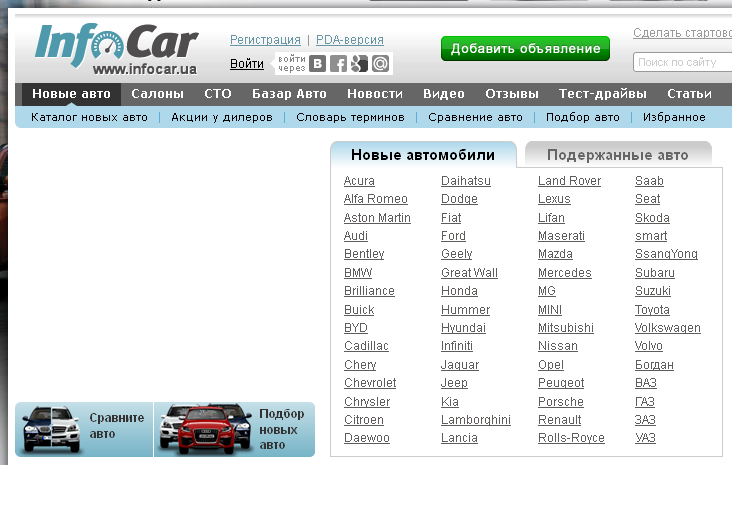The width and height of the screenshot is (732, 512).
Task: Open the BMW brand link
Action: pos(358,273)
